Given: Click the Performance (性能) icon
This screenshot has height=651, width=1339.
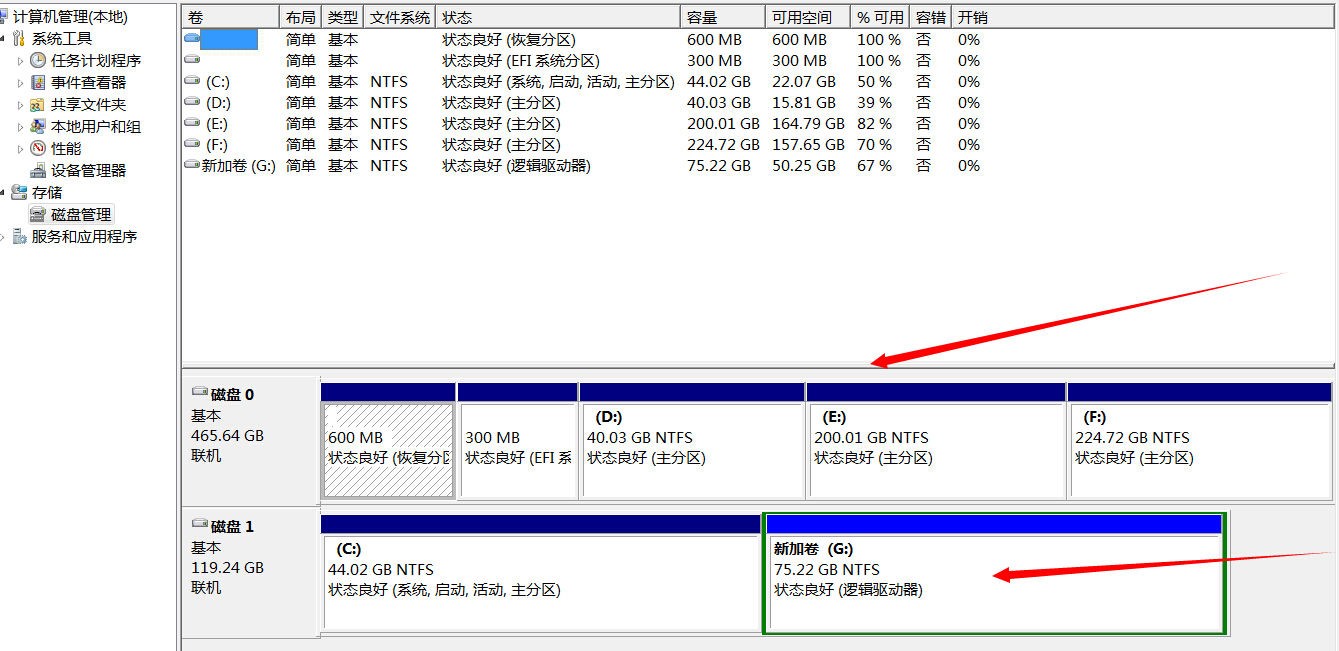Looking at the screenshot, I should pyautogui.click(x=38, y=149).
